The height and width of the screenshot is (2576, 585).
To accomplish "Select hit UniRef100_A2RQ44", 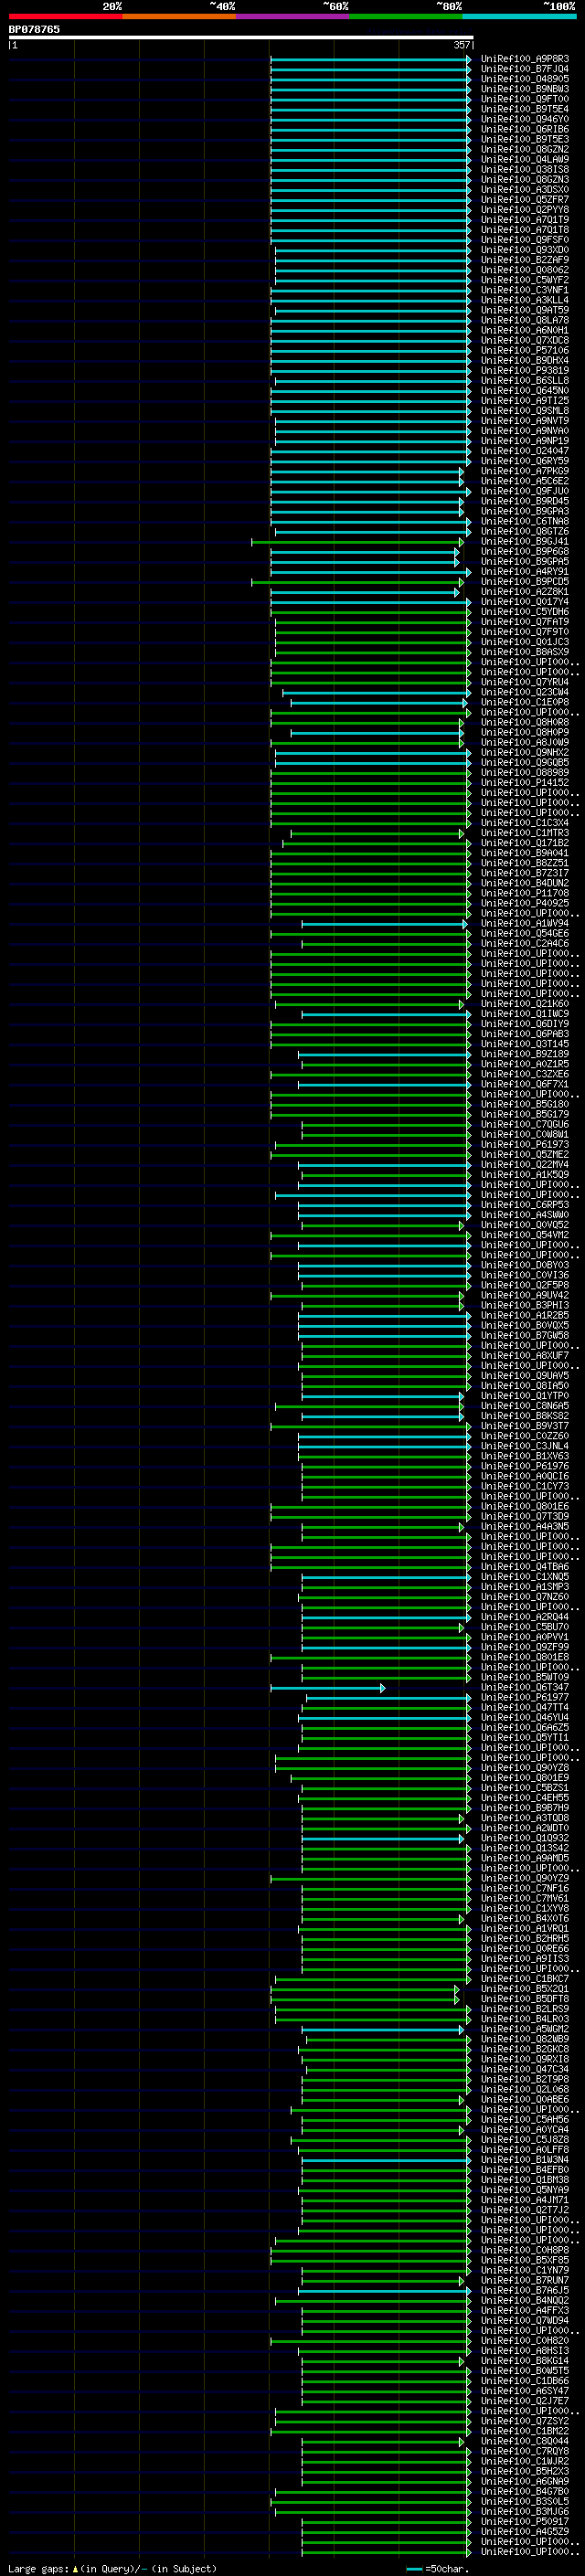I will pos(525,1617).
